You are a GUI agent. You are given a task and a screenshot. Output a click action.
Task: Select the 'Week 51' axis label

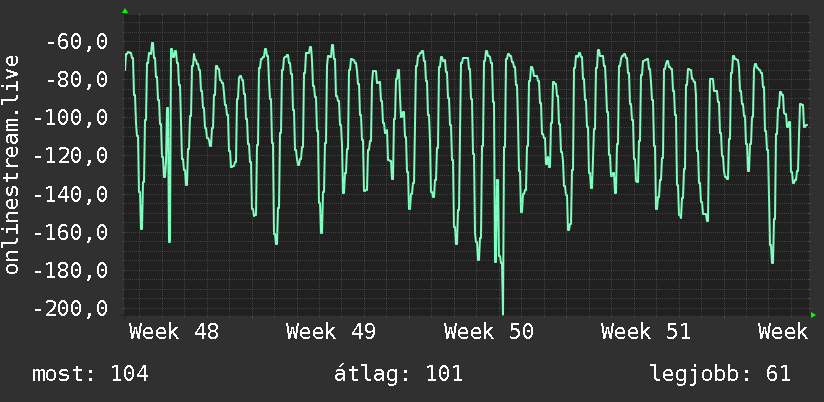point(646,332)
